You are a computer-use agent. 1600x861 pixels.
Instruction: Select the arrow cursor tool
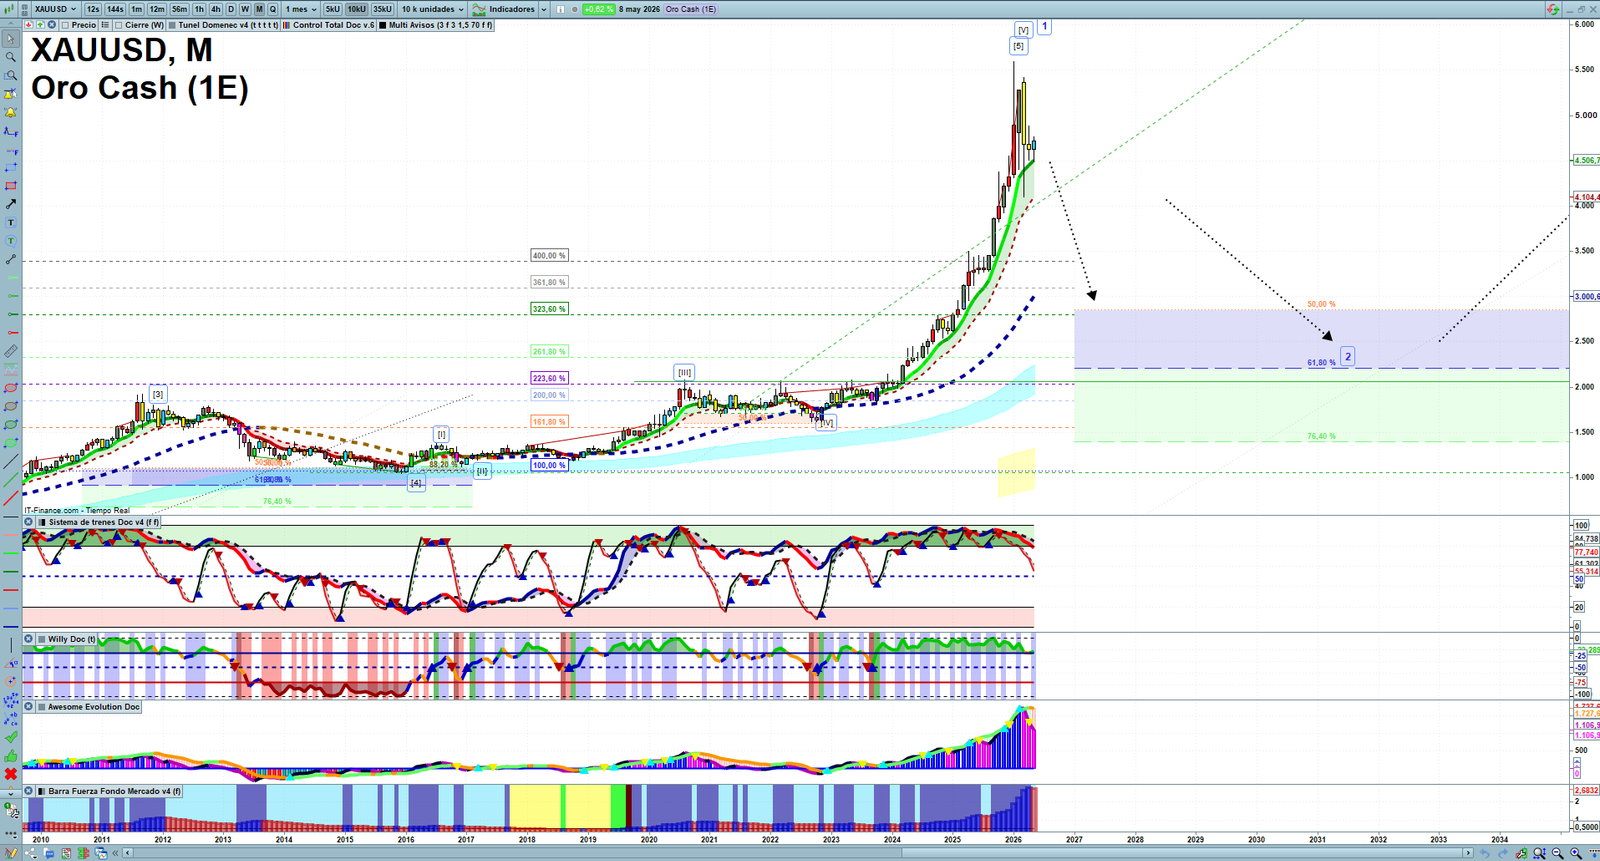(11, 39)
